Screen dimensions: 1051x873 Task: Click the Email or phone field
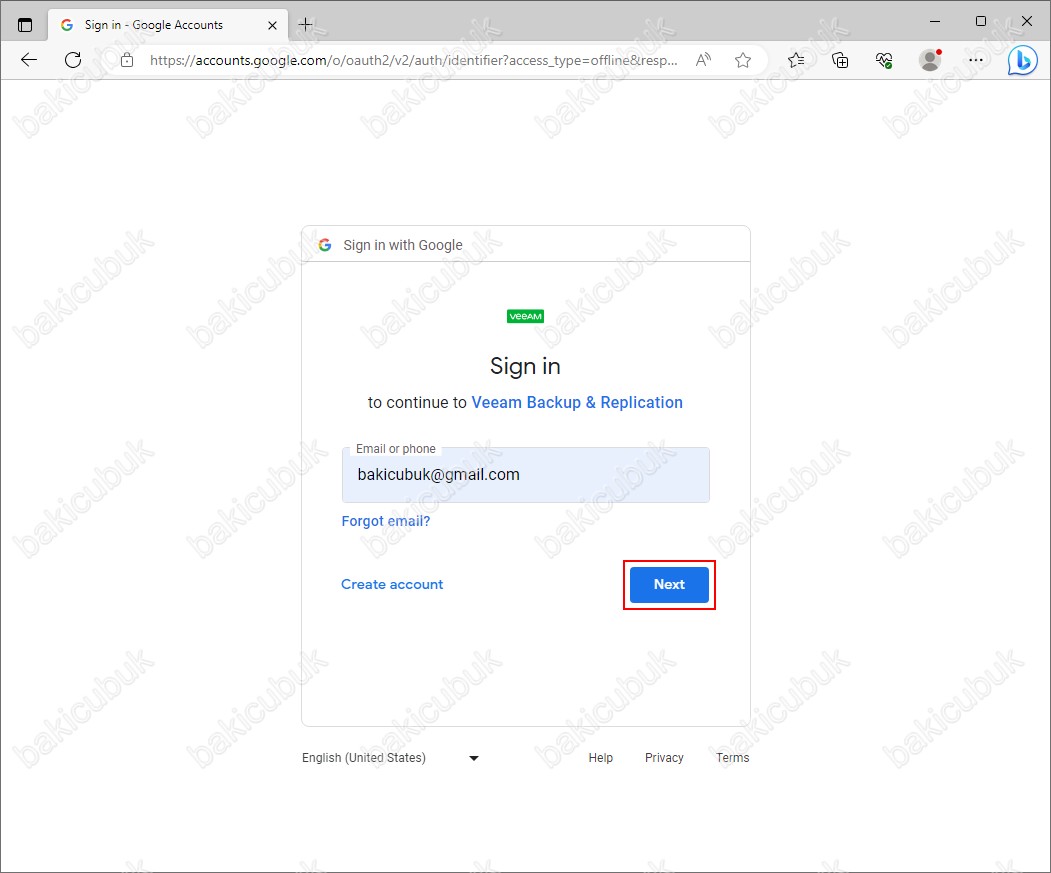[526, 475]
